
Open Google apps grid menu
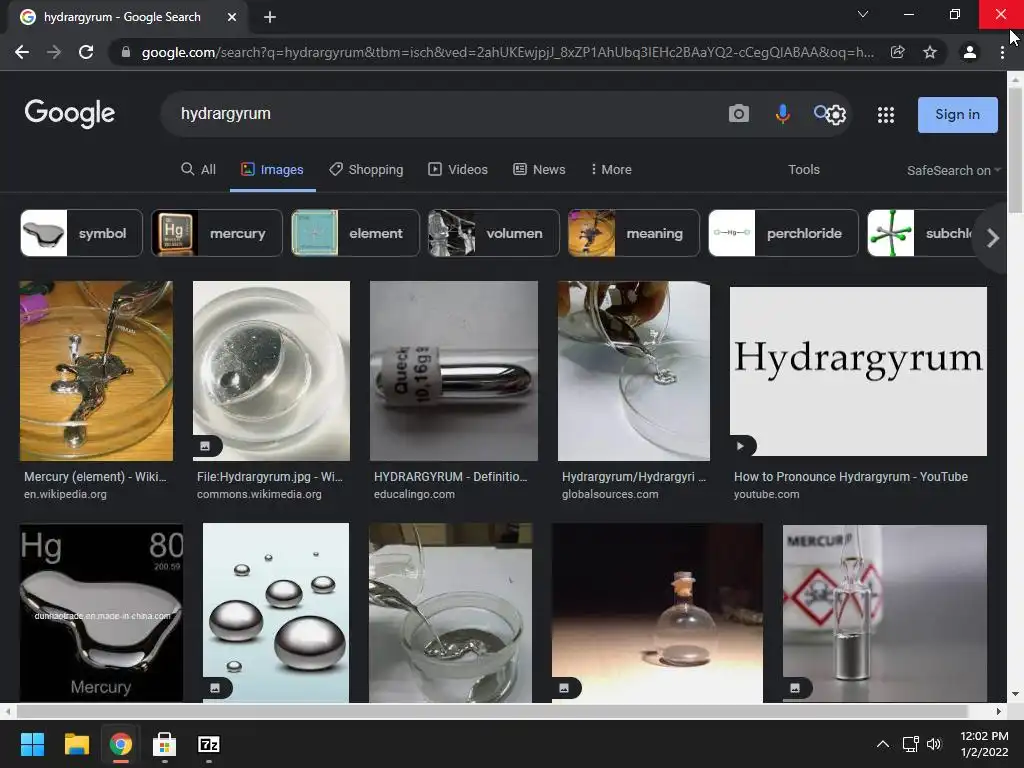click(885, 115)
